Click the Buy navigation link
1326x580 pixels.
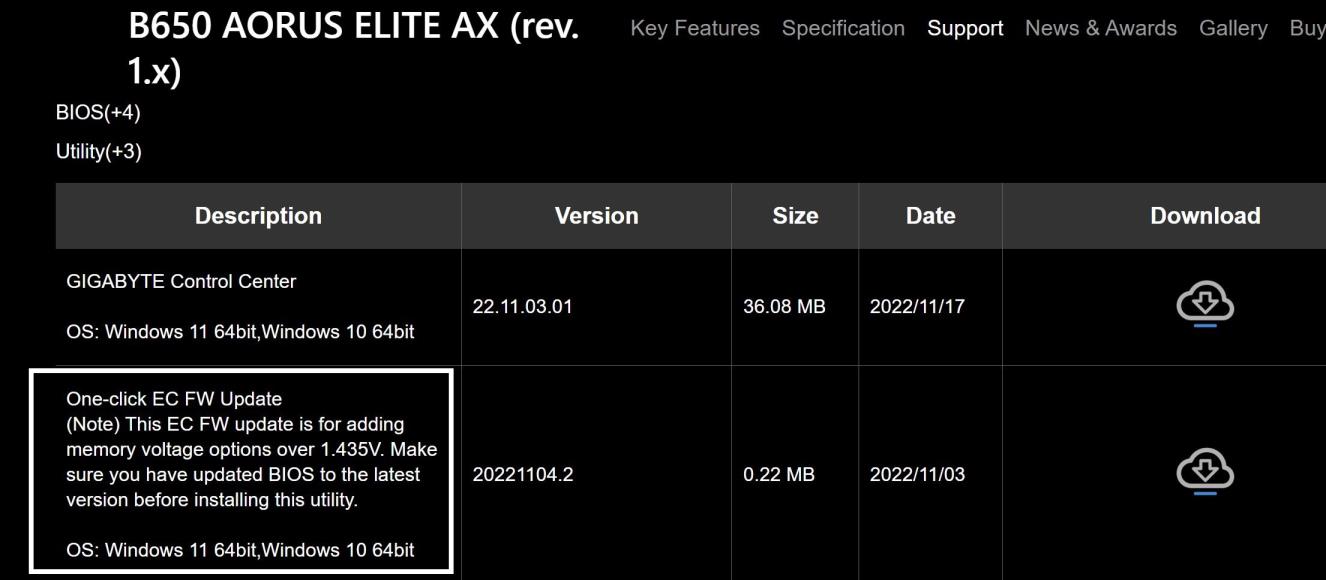coord(1307,29)
